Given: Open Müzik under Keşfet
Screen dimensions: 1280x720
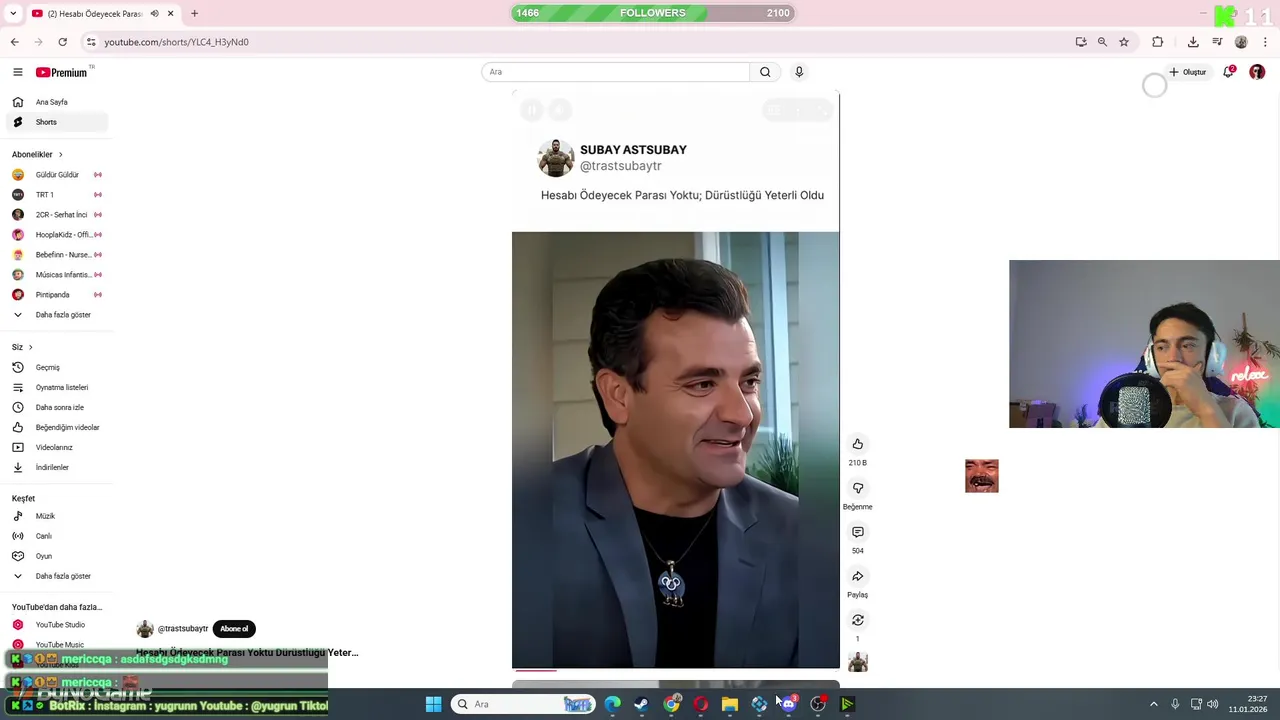Looking at the screenshot, I should click(x=56, y=516).
